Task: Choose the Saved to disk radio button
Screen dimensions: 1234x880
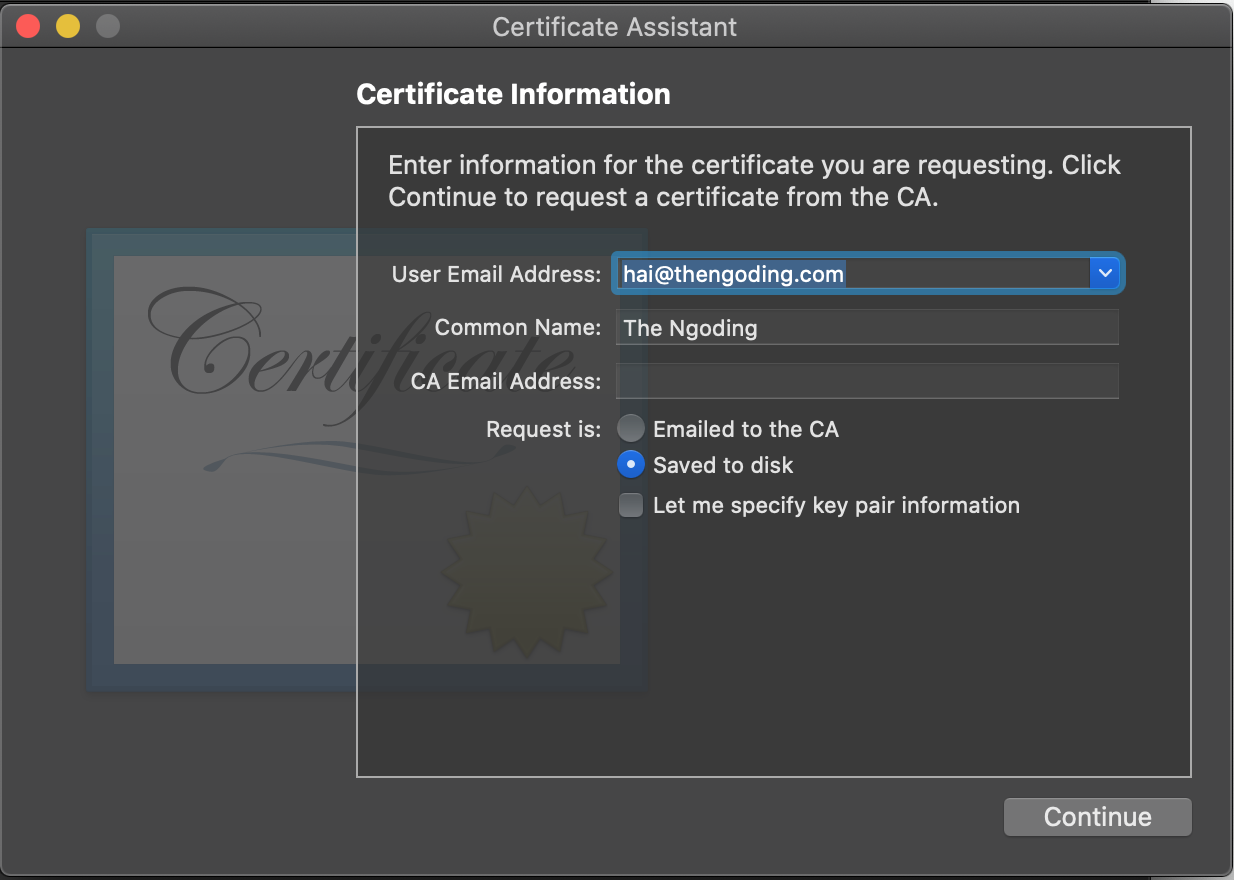Action: 631,465
